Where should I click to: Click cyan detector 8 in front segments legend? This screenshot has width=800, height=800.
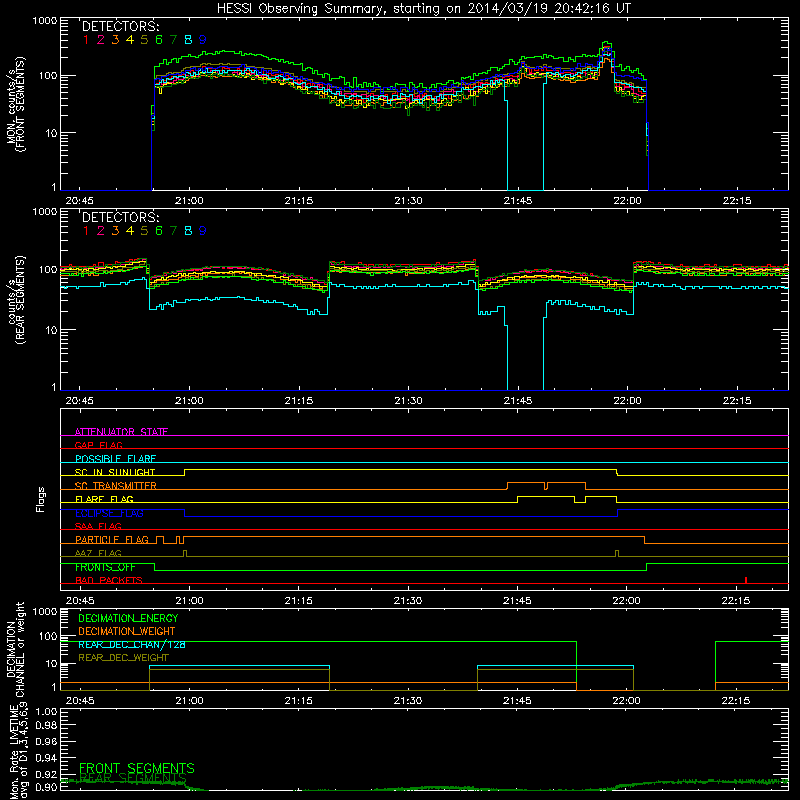pos(188,39)
